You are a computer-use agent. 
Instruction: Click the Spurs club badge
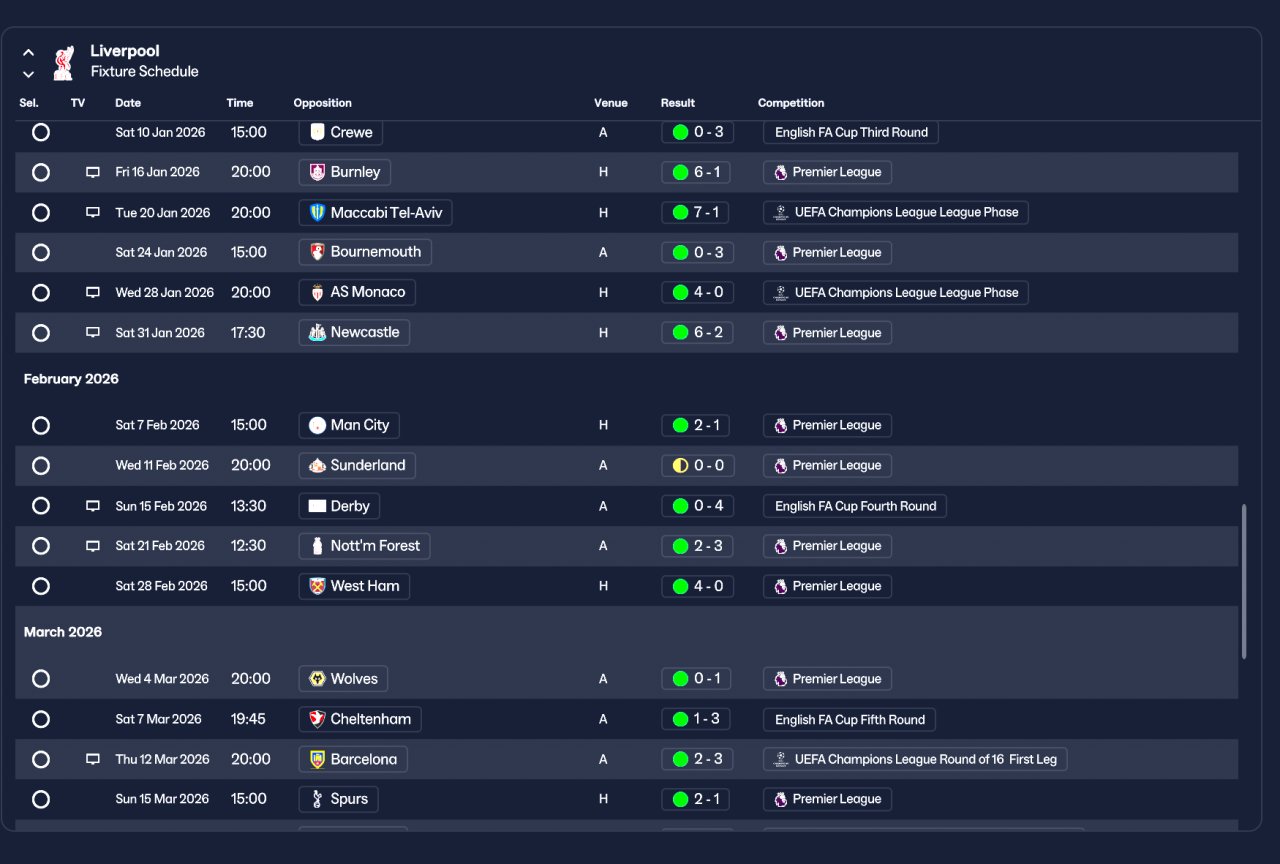[x=317, y=799]
